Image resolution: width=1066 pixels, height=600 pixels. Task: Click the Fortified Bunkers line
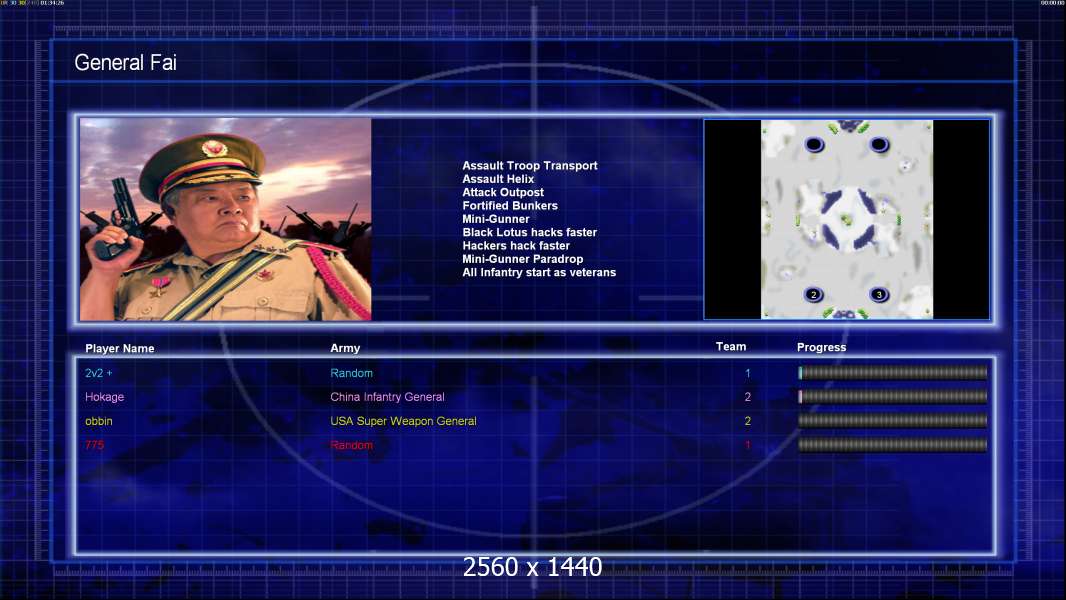pyautogui.click(x=510, y=205)
